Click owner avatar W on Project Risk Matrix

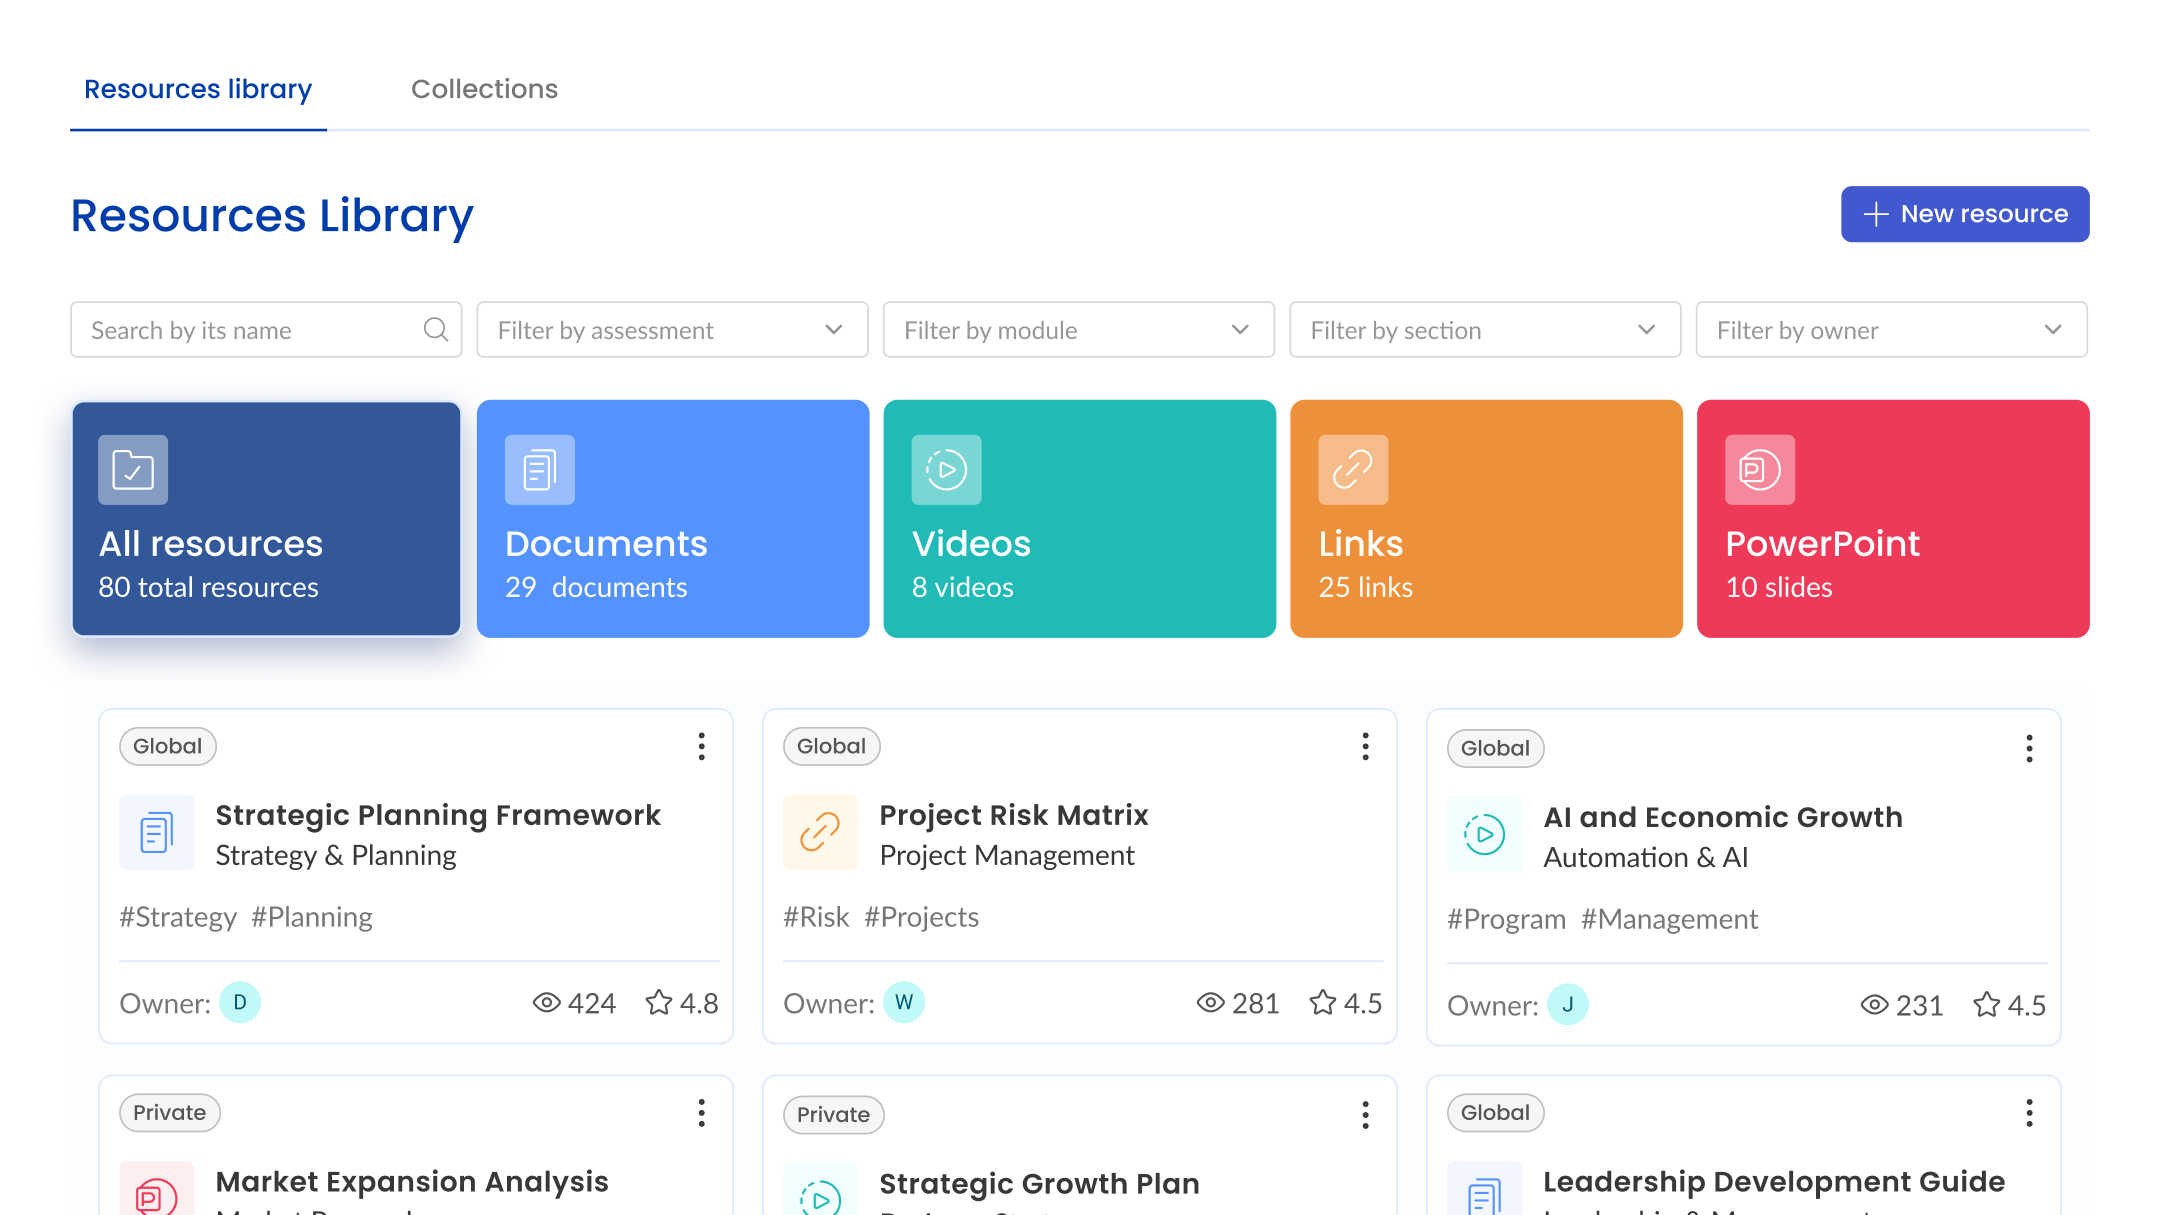(904, 1002)
